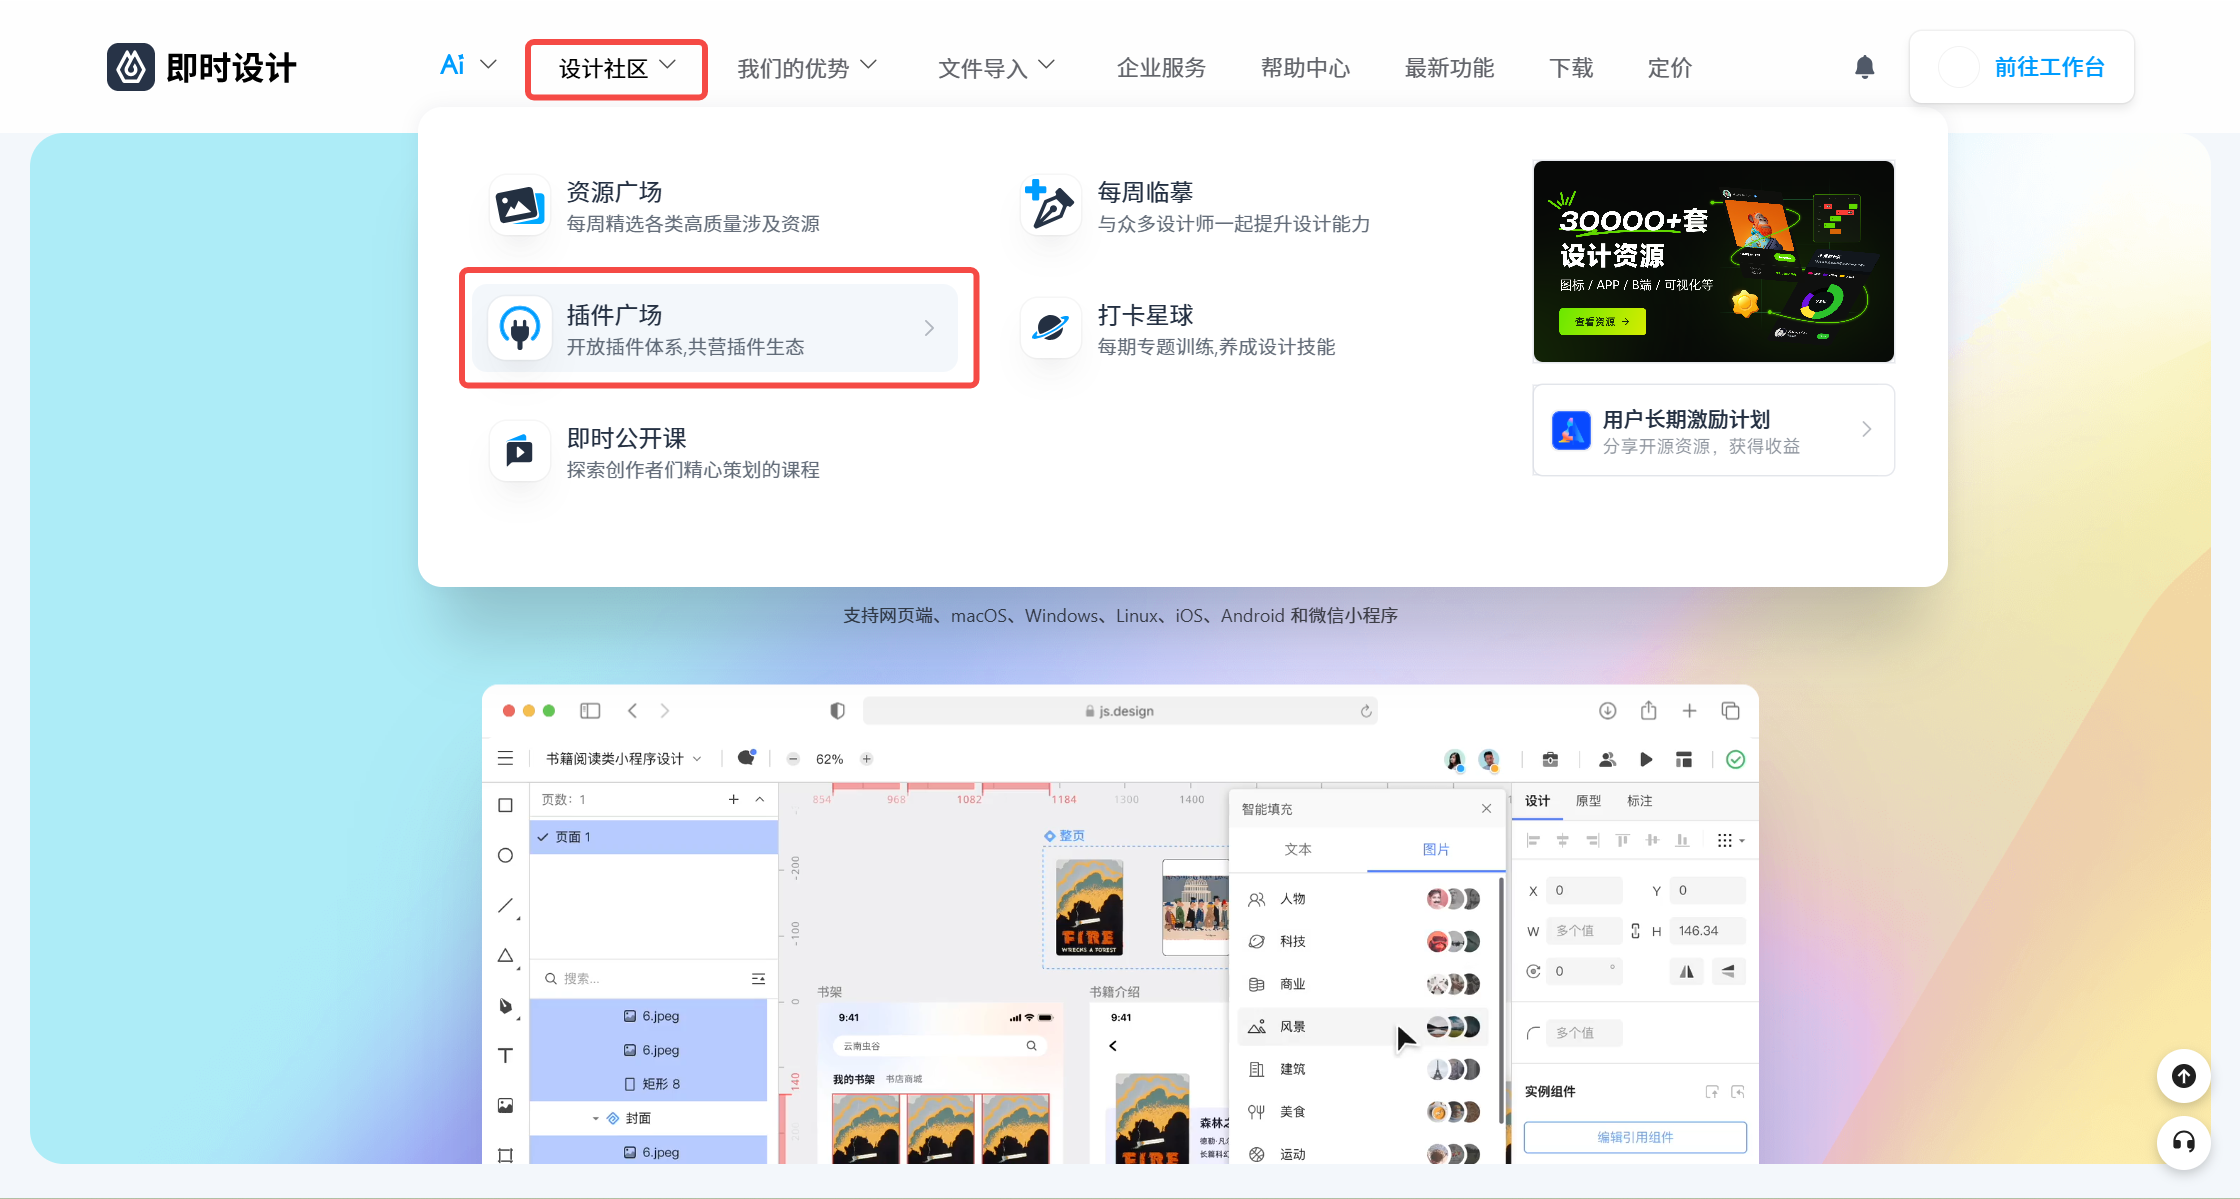Click the 资源广场 picture icon
Viewport: 2240px width, 1199px height.
coord(520,206)
